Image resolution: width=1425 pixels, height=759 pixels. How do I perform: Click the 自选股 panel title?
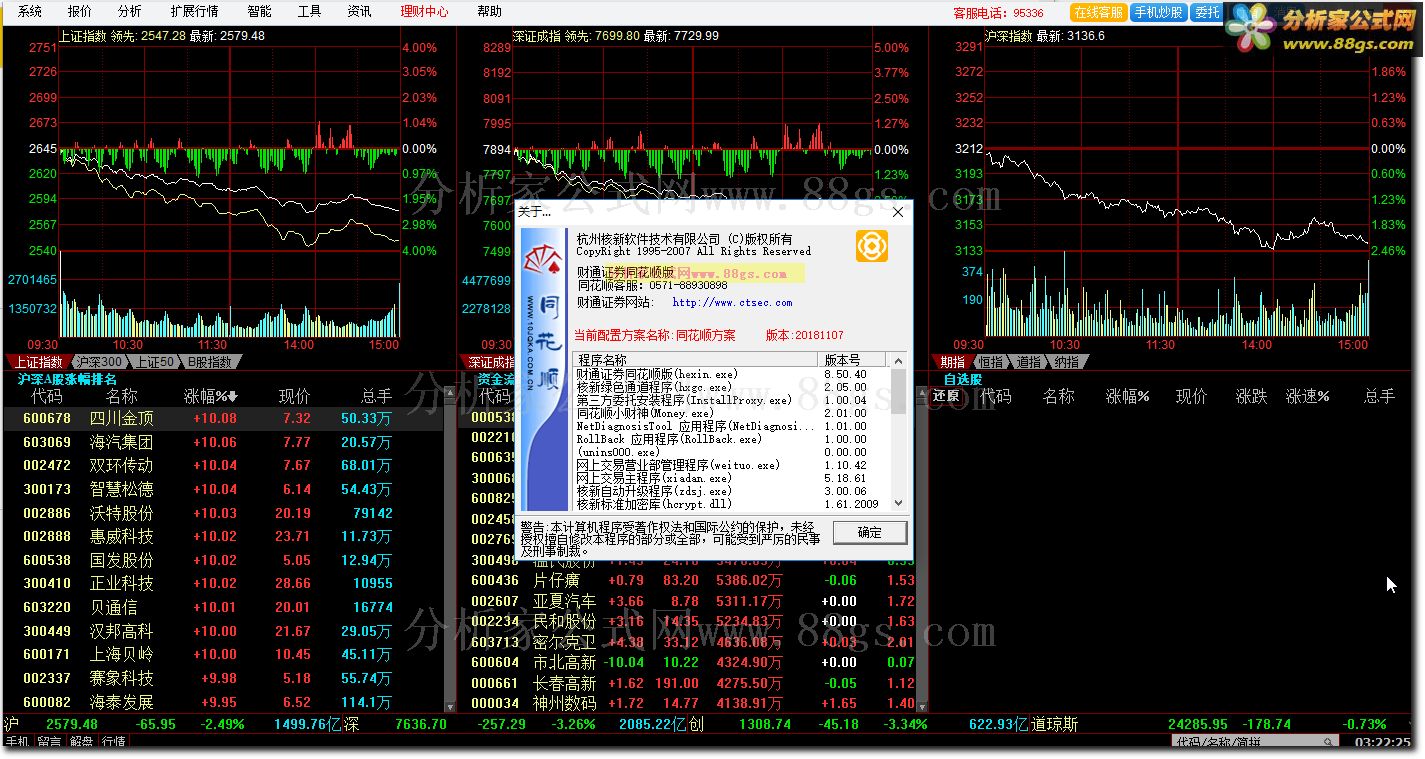coord(963,379)
